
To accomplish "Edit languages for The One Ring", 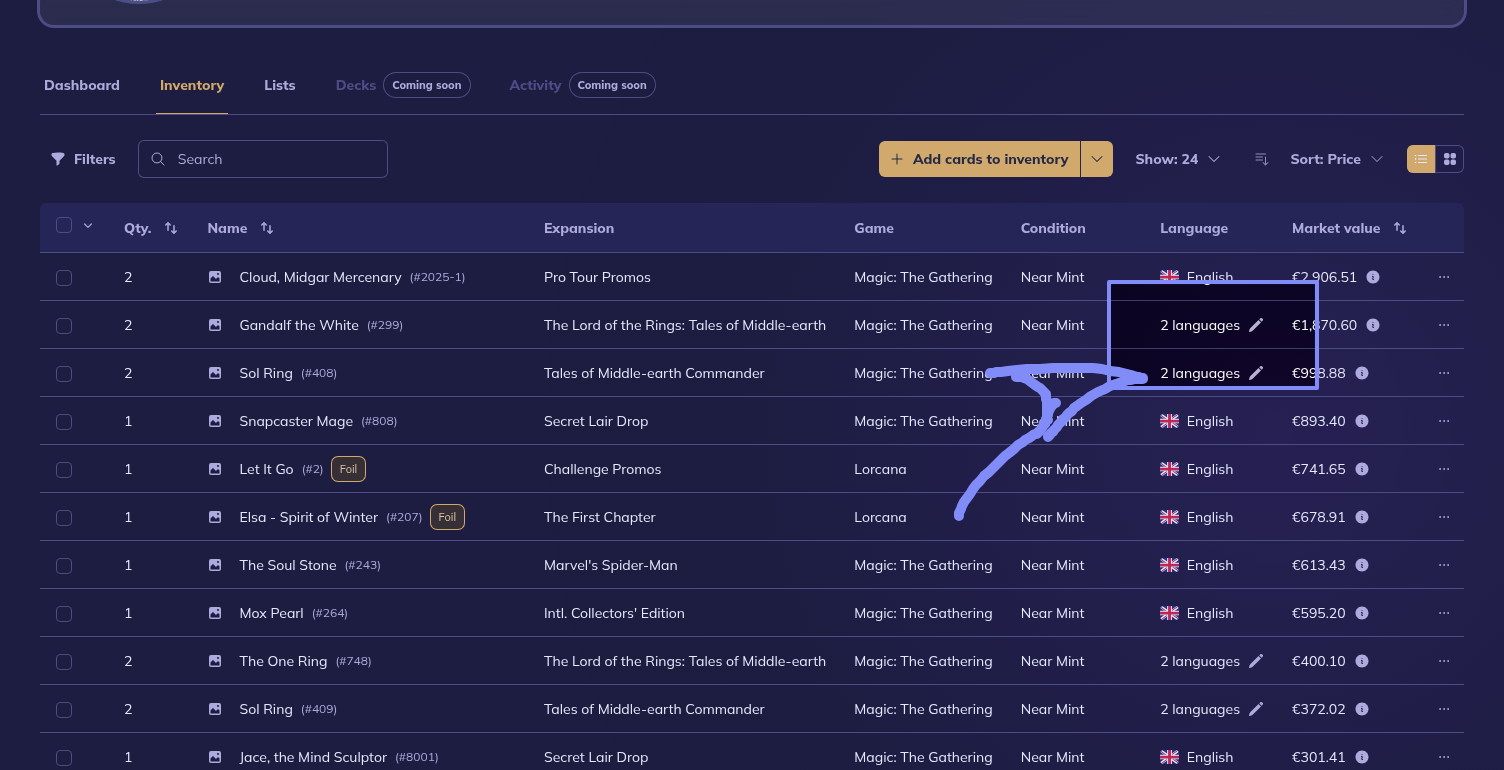I will tap(1257, 661).
